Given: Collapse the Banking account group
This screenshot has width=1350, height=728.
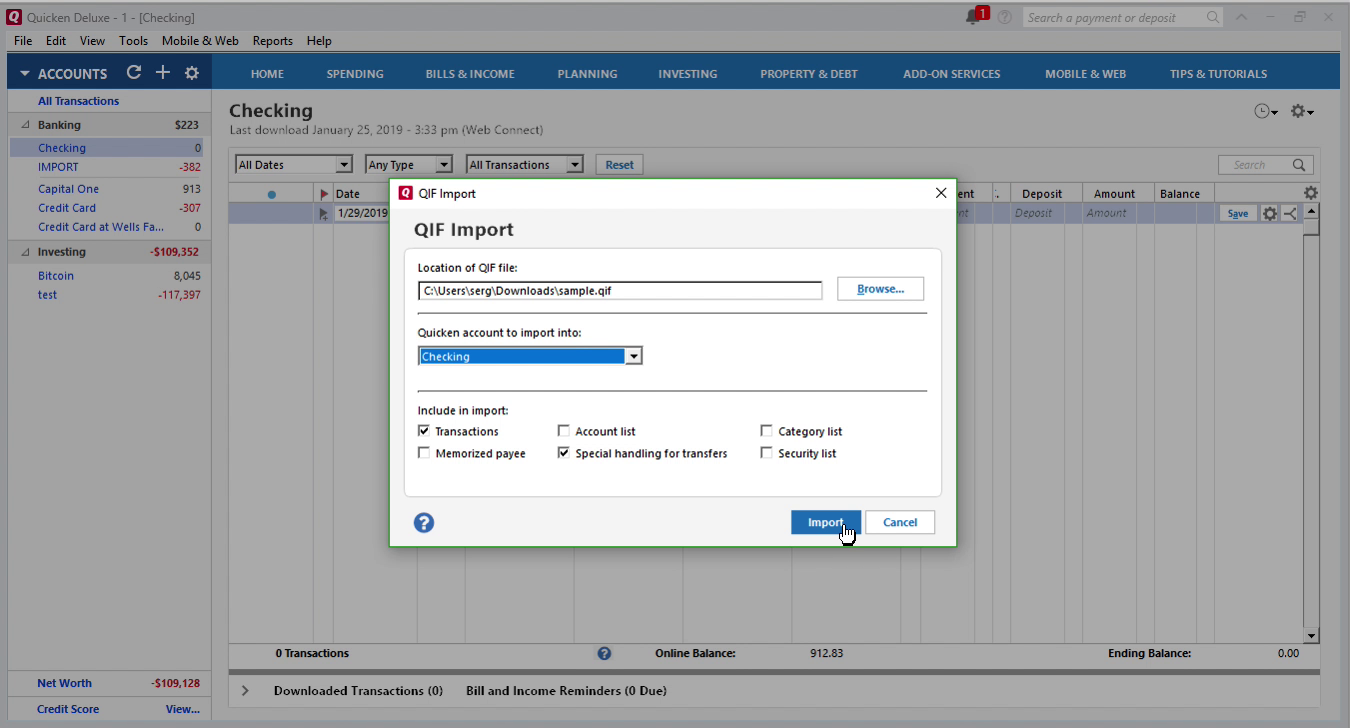Looking at the screenshot, I should point(25,125).
